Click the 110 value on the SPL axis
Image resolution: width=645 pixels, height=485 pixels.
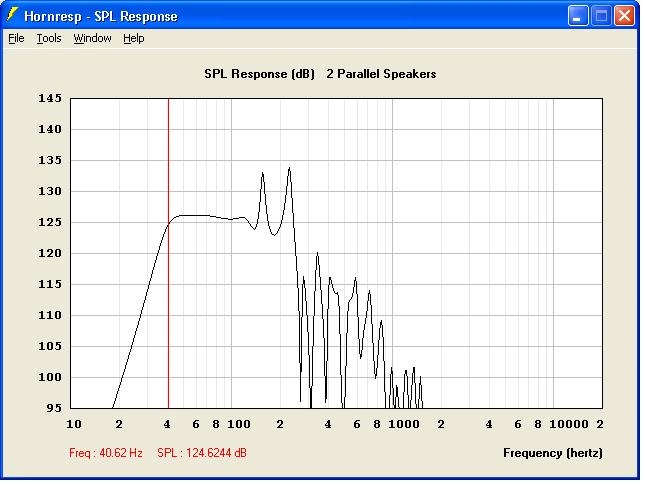pyautogui.click(x=50, y=315)
